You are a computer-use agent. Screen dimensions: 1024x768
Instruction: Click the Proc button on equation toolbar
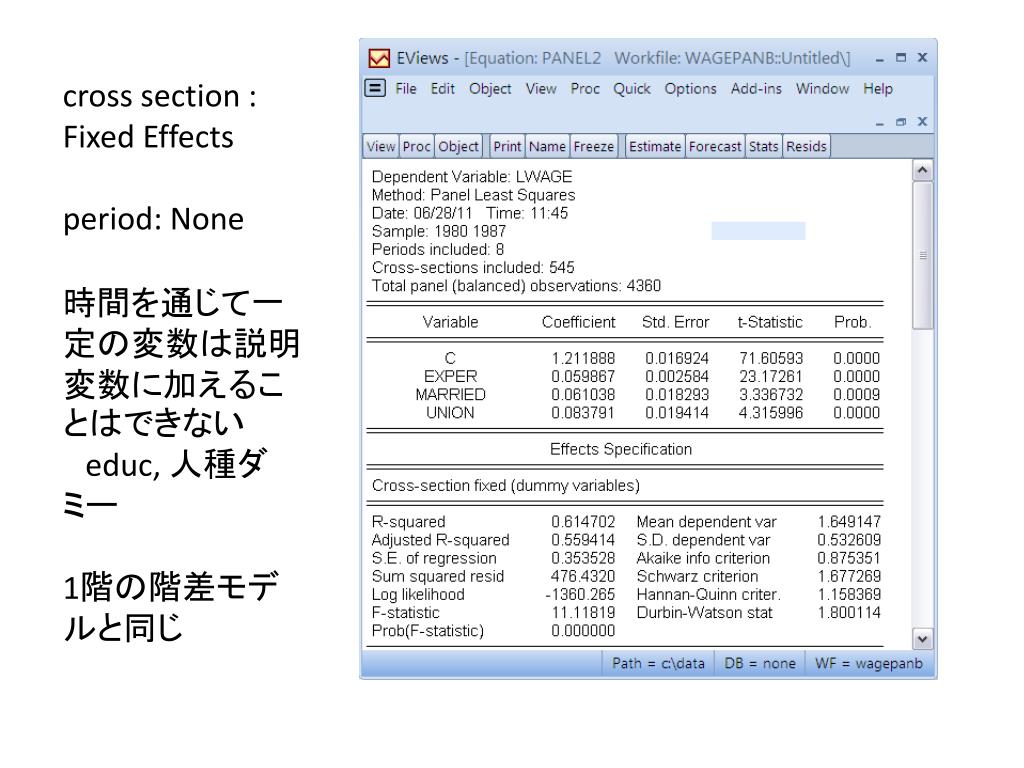pos(416,146)
